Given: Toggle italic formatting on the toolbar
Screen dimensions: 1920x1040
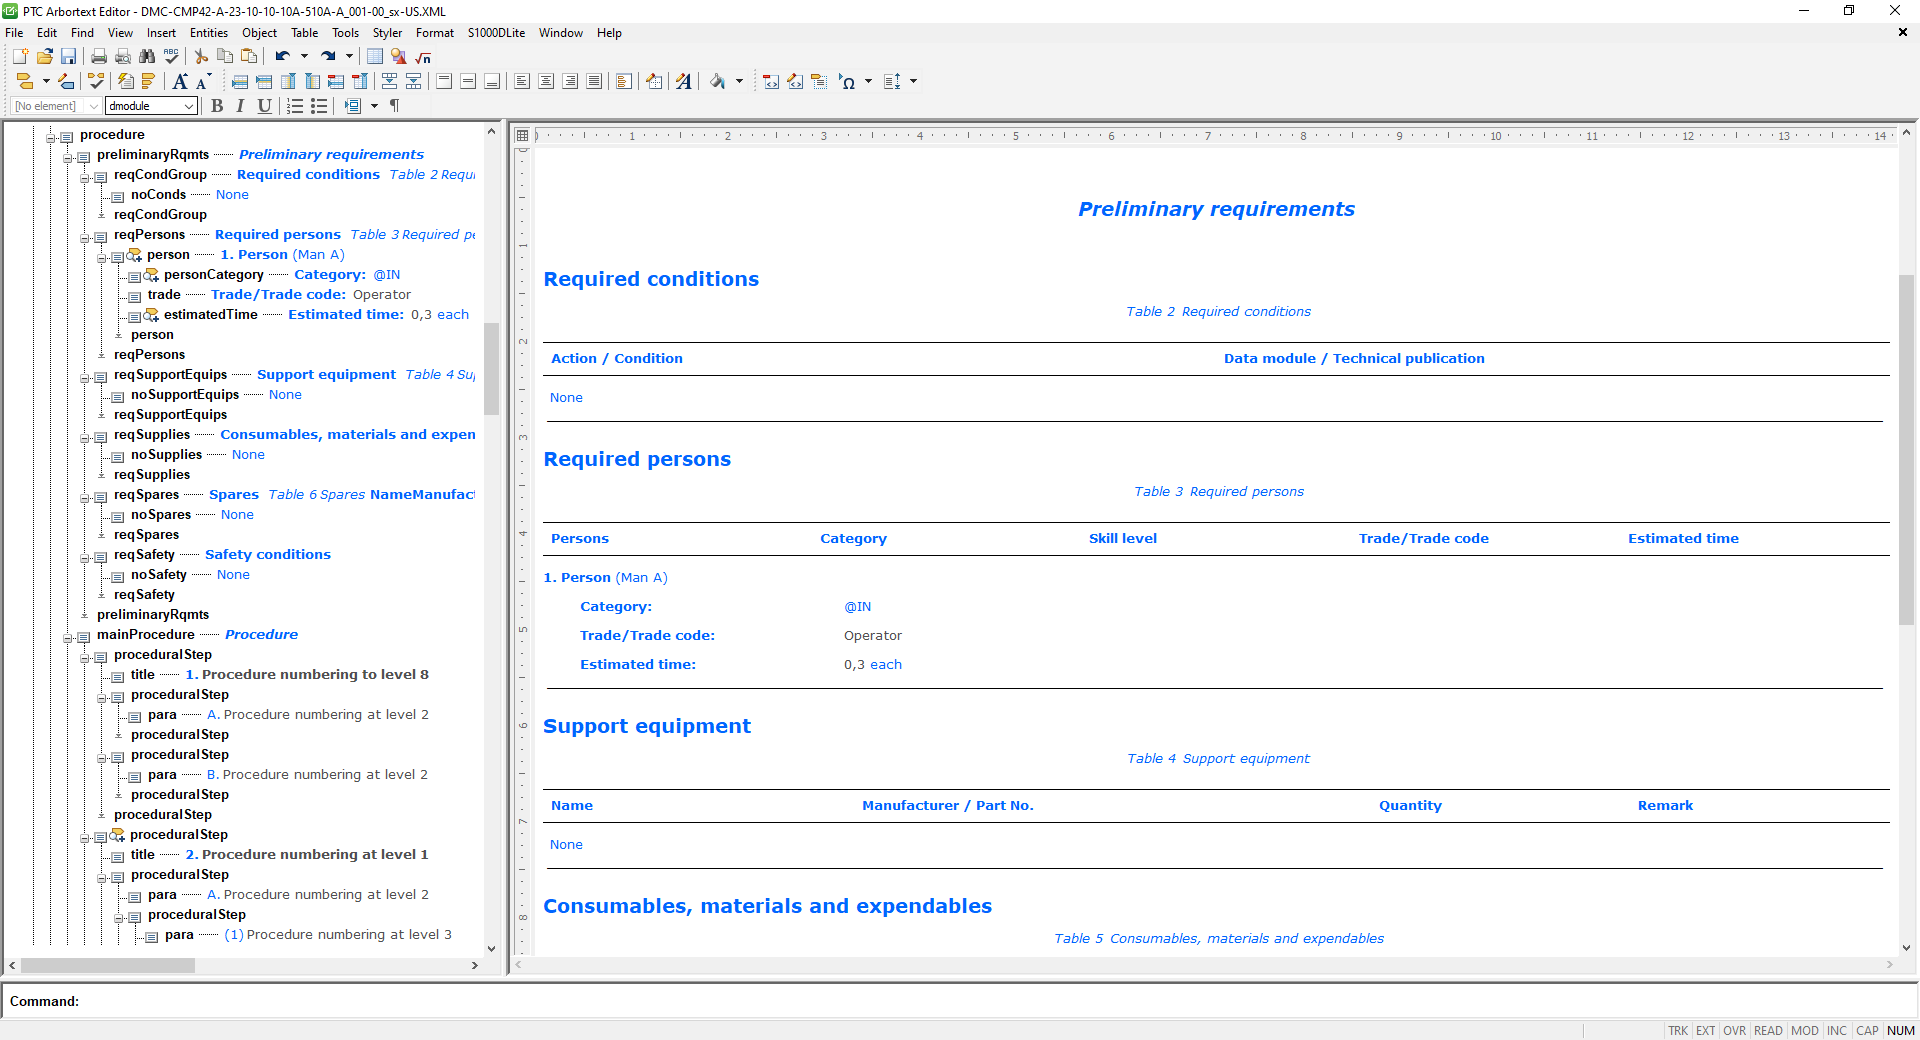Looking at the screenshot, I should [240, 106].
